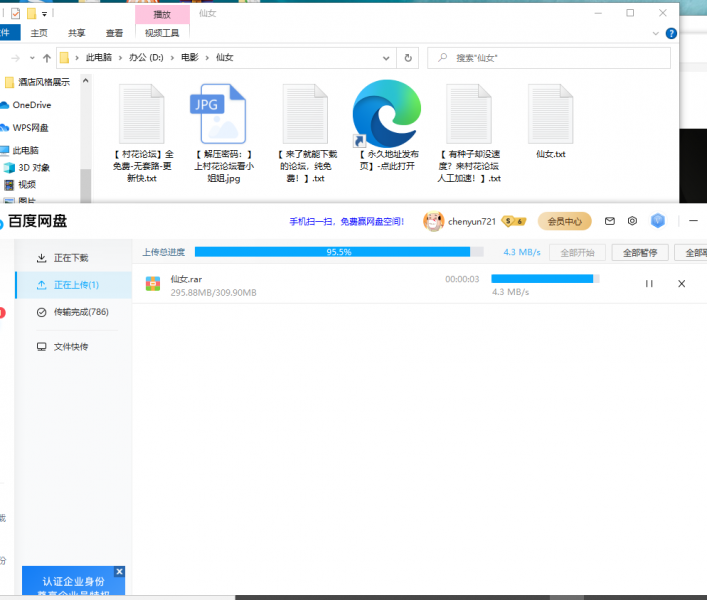Click the 全部暂停 button

[x=639, y=253]
